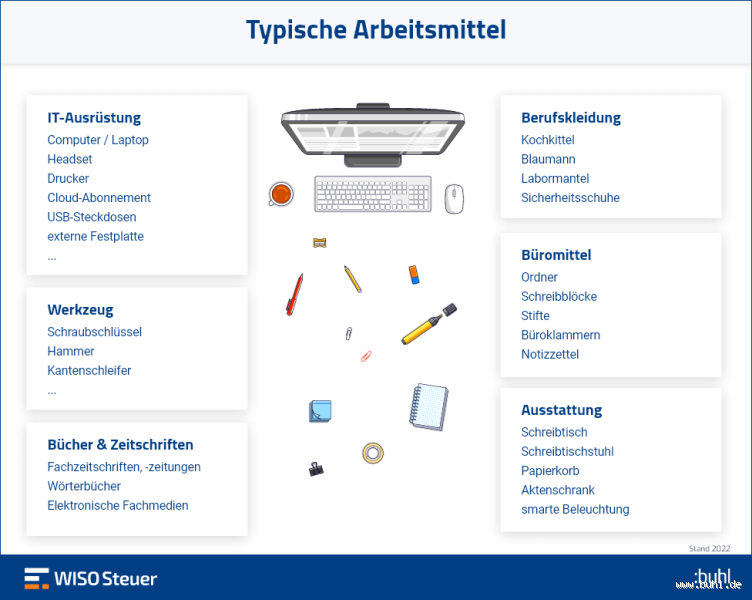Click the yellow pencil illustration
The image size is (752, 600).
352,279
